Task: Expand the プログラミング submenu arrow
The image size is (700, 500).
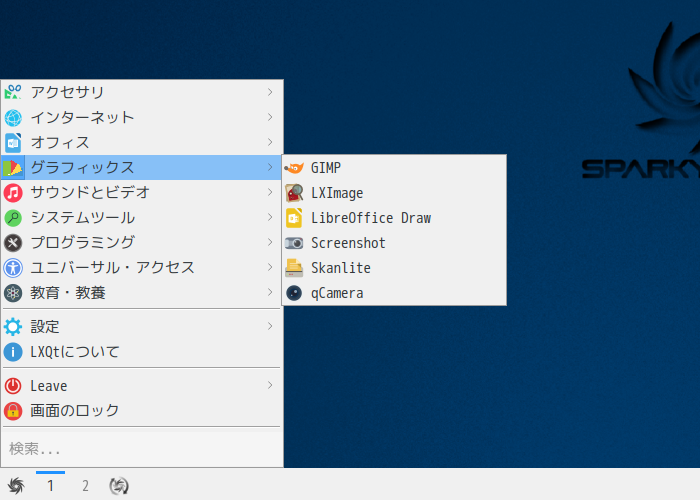Action: pyautogui.click(x=270, y=242)
